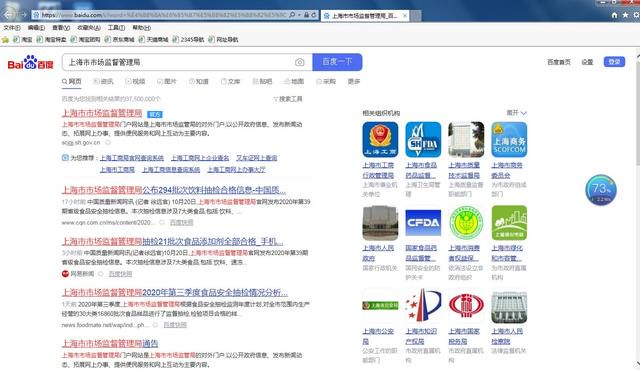Switch to the 文库 search tab
The height and width of the screenshot is (370, 640).
[x=231, y=82]
